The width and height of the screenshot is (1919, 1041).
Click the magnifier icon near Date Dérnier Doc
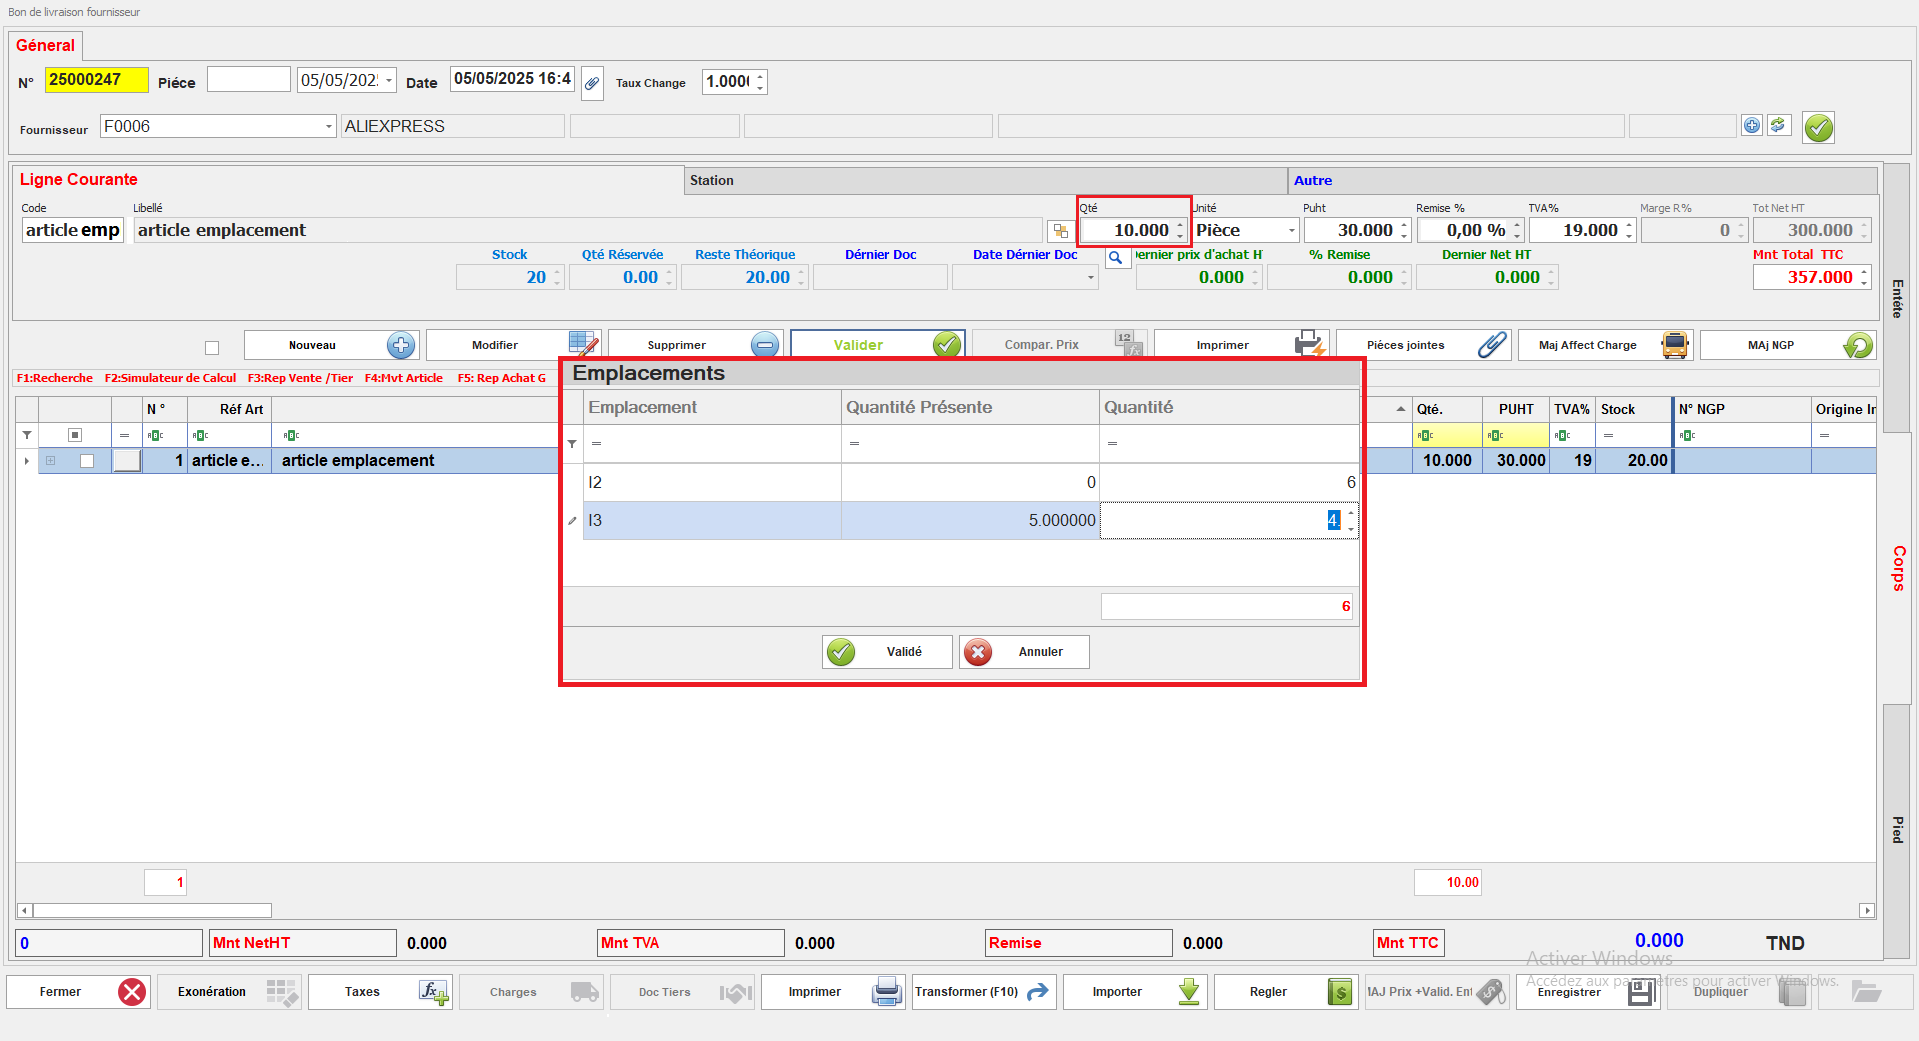tap(1115, 258)
